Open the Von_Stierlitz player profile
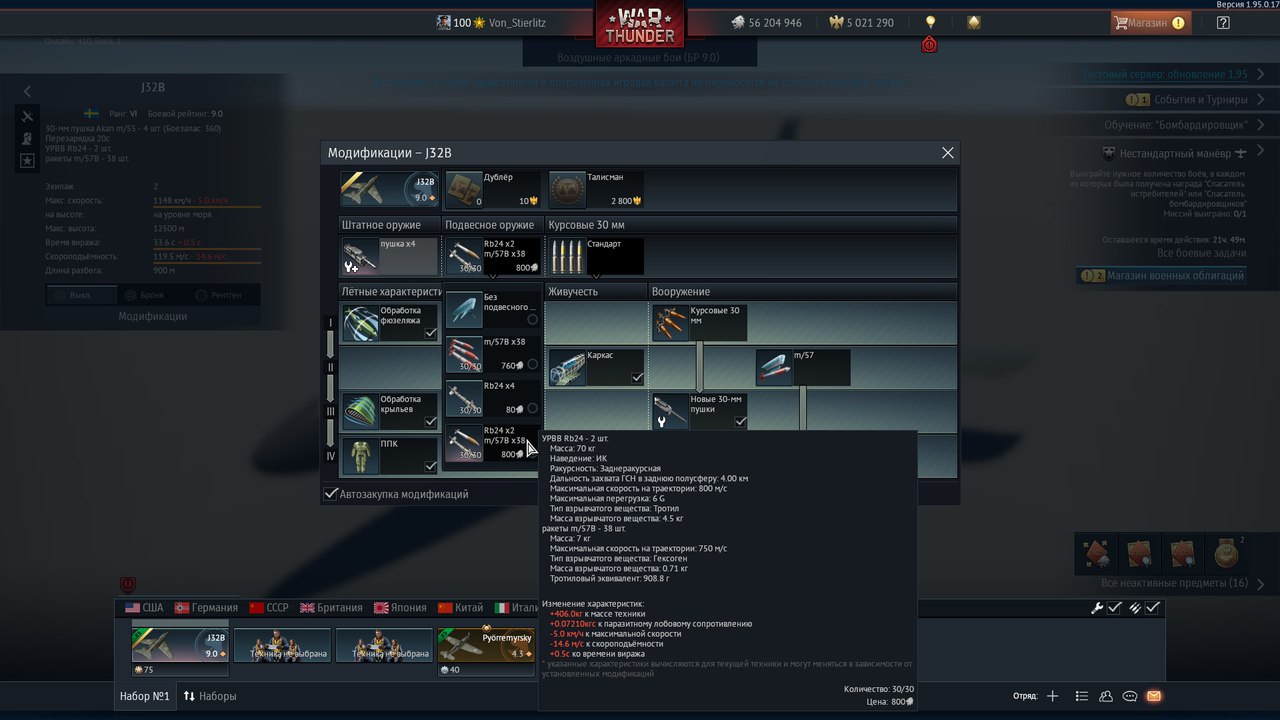This screenshot has height=720, width=1280. click(491, 22)
